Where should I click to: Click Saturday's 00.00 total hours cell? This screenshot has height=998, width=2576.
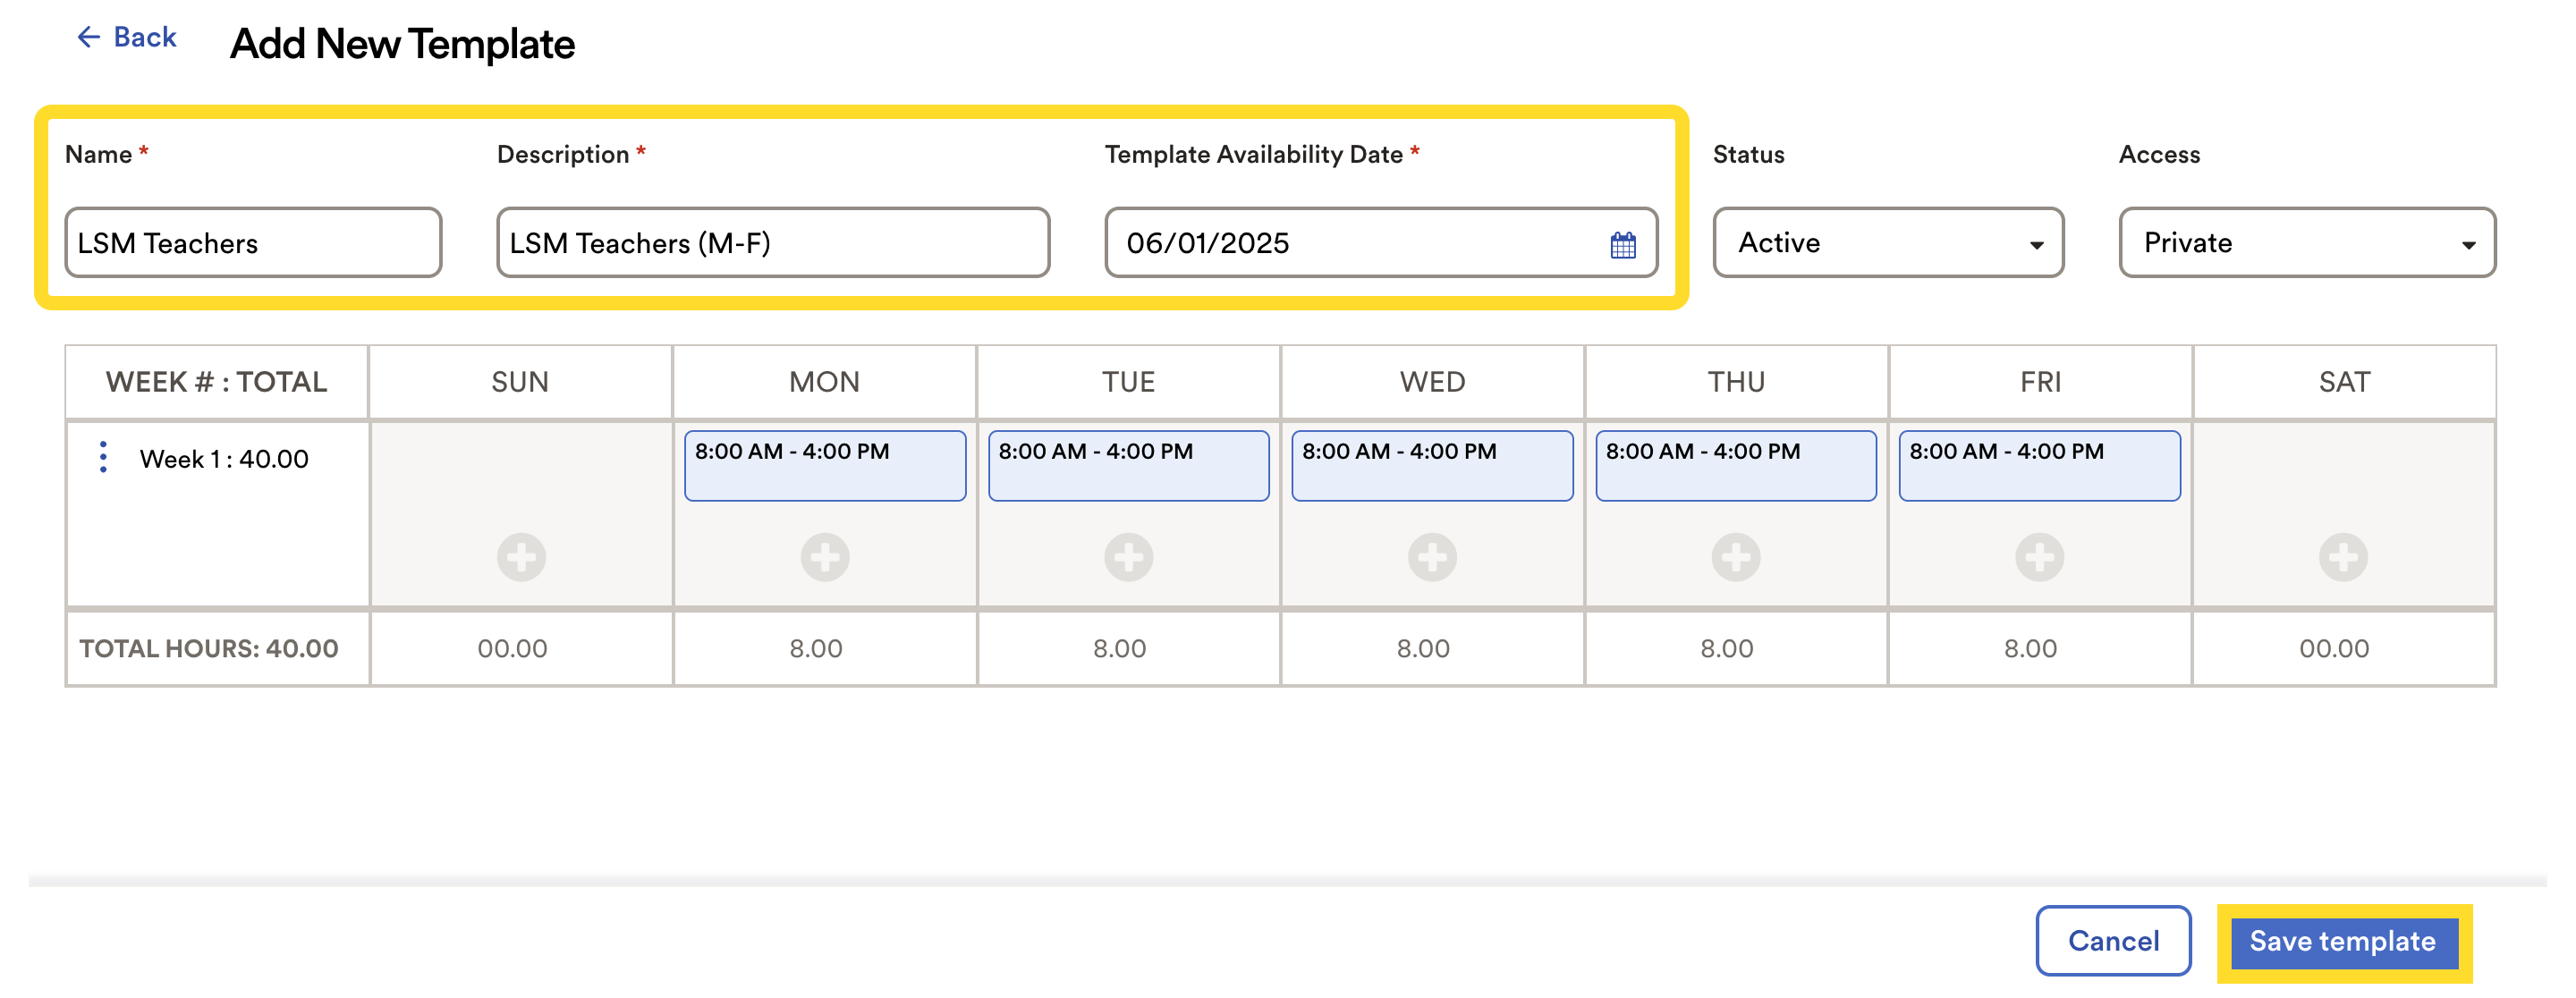pyautogui.click(x=2344, y=649)
